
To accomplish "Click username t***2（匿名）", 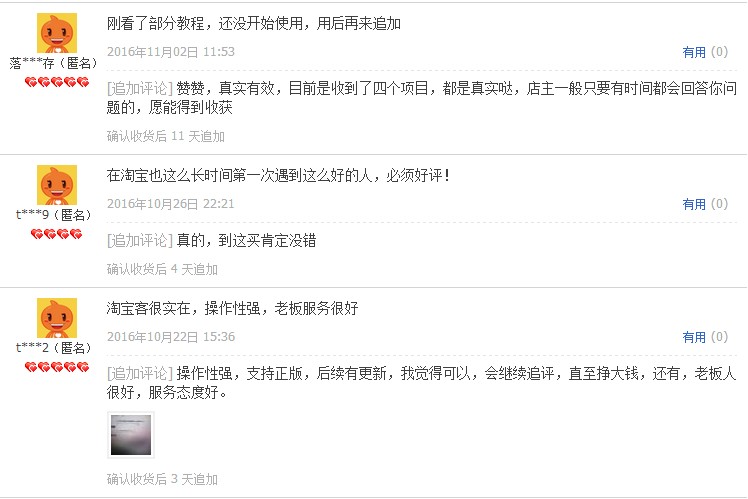I will 53,348.
